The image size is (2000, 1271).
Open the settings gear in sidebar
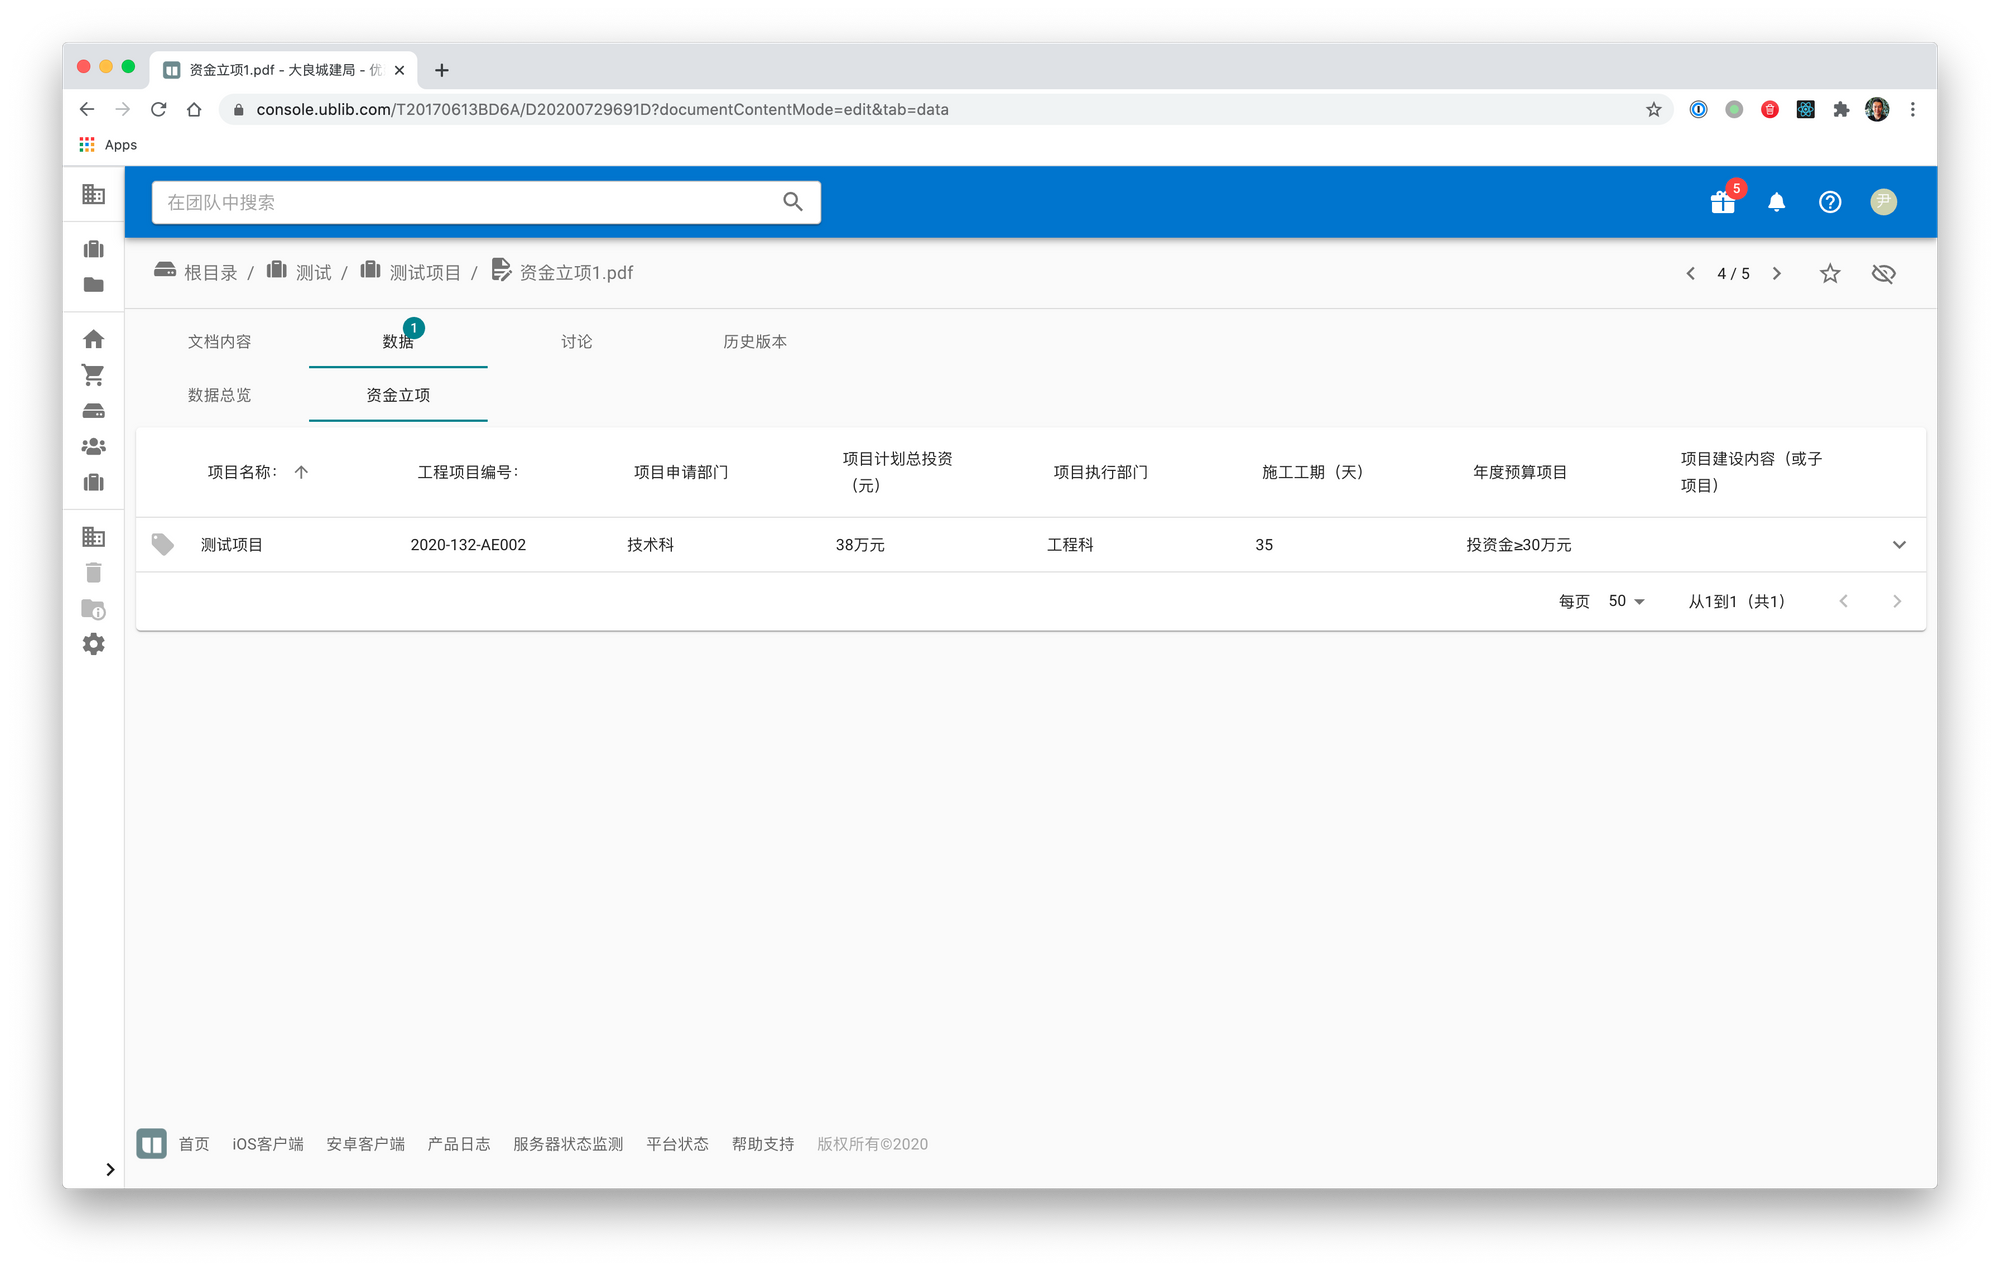click(x=93, y=644)
